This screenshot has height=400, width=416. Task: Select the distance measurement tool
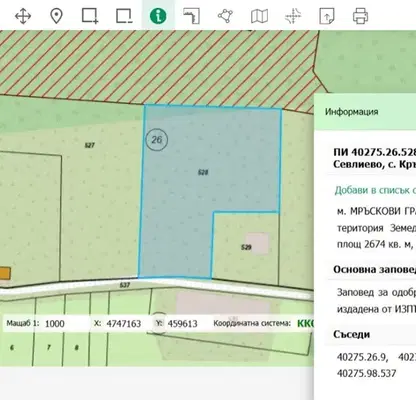[x=192, y=16]
